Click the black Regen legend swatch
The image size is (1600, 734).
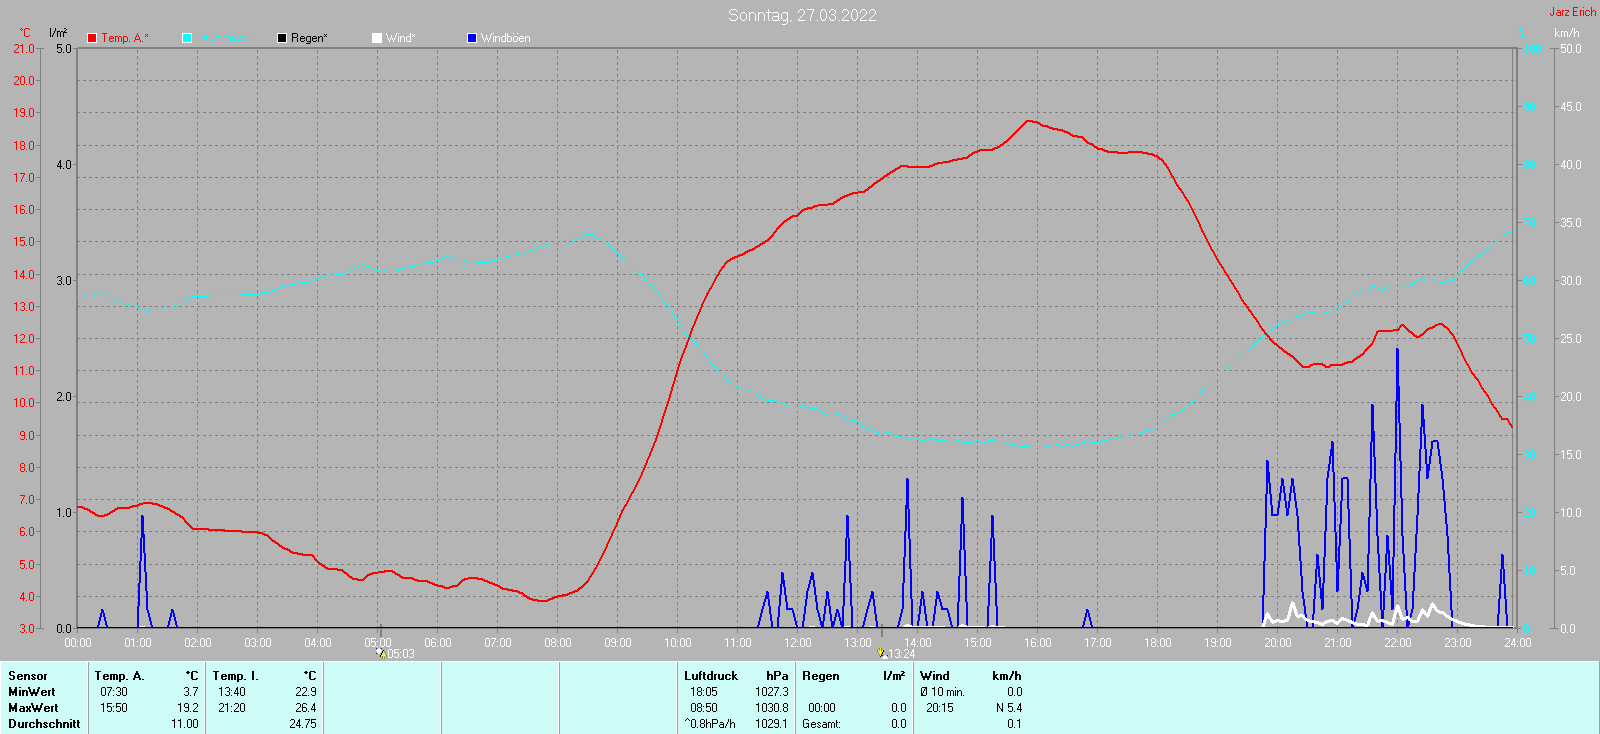(282, 38)
